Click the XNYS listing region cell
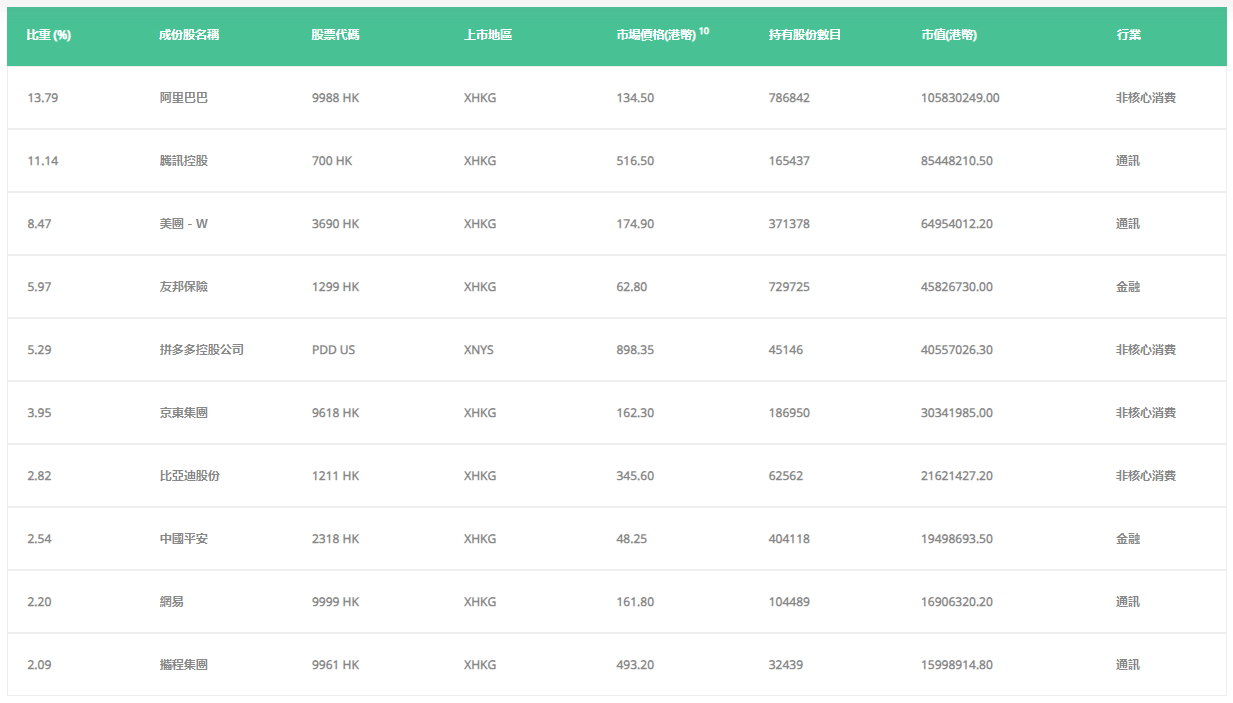 tap(479, 350)
